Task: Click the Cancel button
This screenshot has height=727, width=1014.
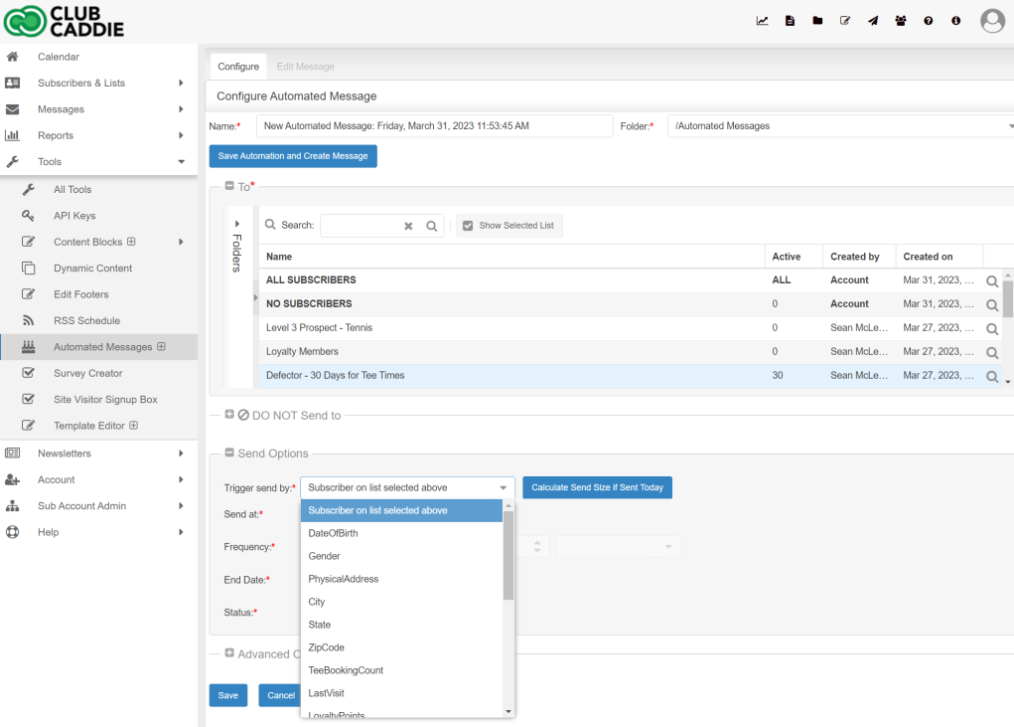Action: (281, 695)
